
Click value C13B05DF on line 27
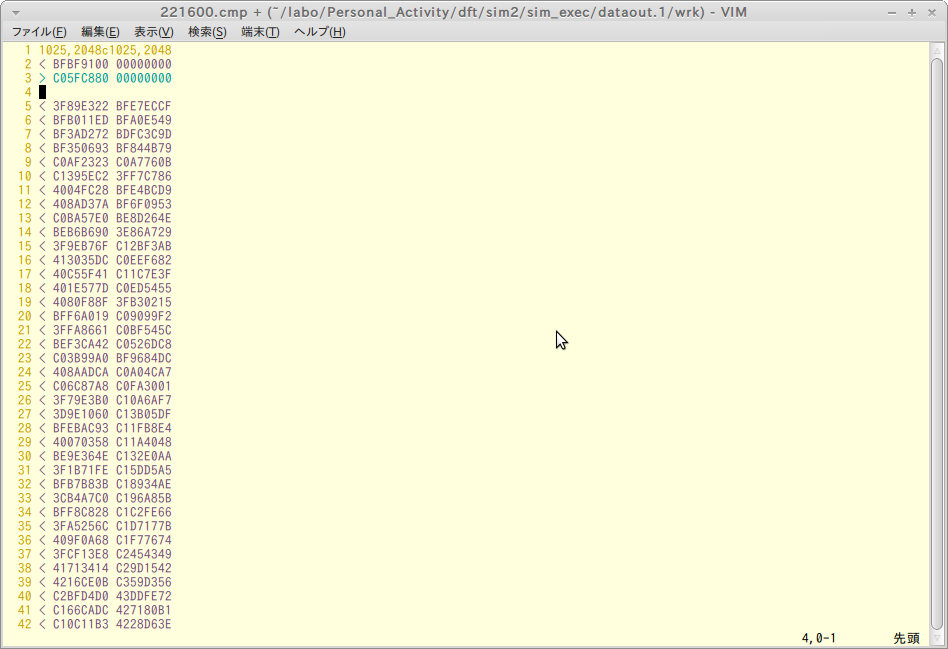(144, 414)
